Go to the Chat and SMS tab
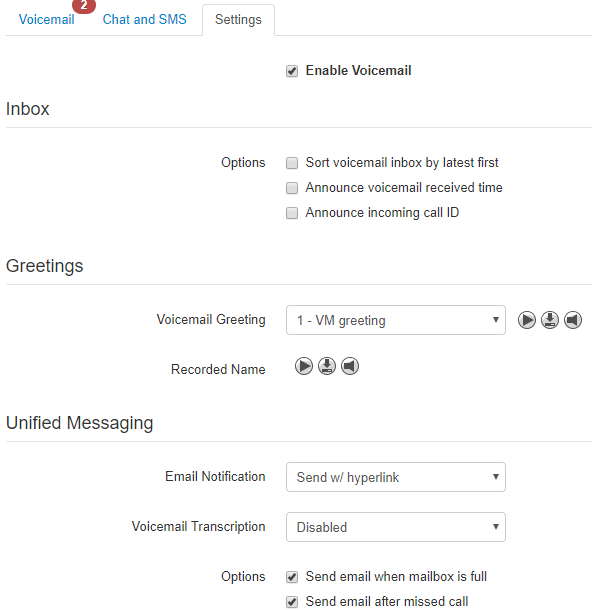 click(x=145, y=19)
